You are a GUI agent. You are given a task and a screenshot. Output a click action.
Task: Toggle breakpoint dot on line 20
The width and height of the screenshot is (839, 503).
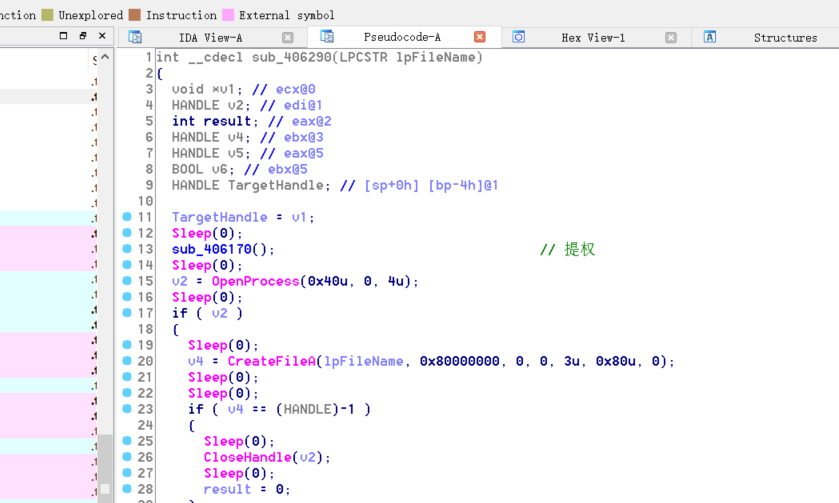point(127,361)
